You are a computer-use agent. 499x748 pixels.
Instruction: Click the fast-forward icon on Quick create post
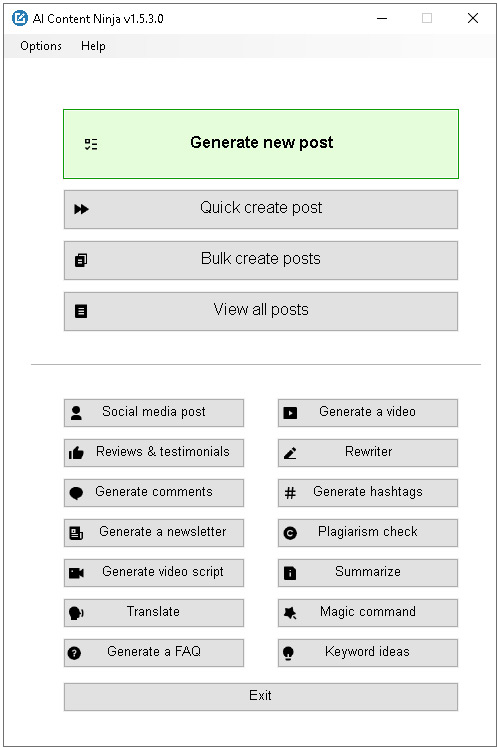[x=81, y=209]
